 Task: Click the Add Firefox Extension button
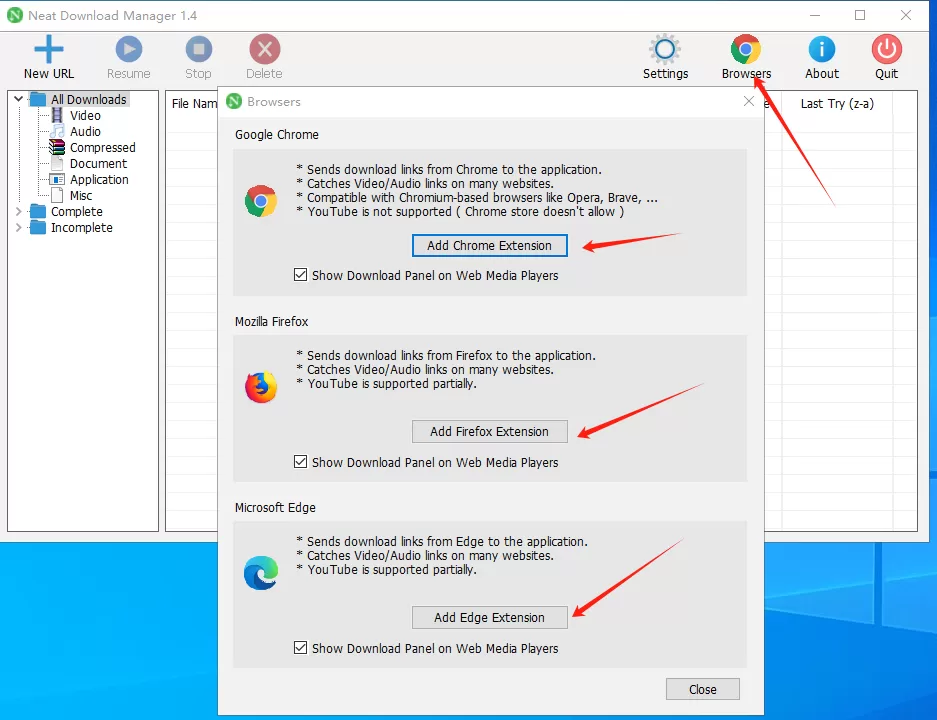click(489, 431)
